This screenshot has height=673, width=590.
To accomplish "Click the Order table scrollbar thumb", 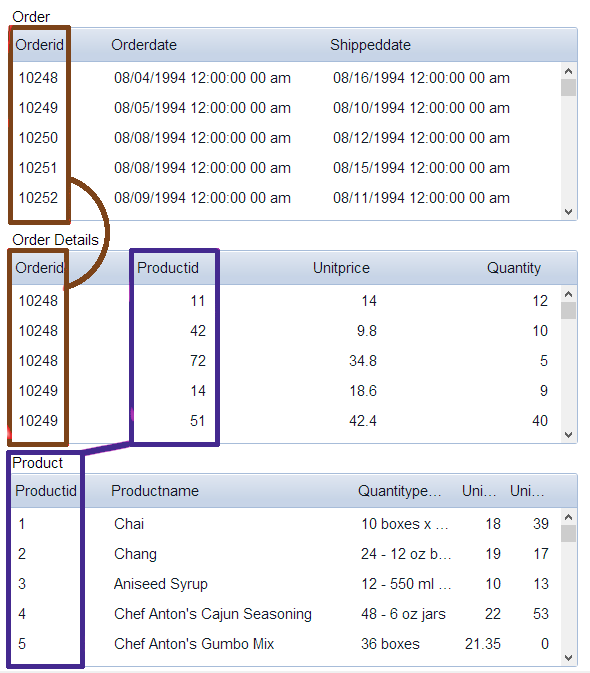I will point(568,88).
